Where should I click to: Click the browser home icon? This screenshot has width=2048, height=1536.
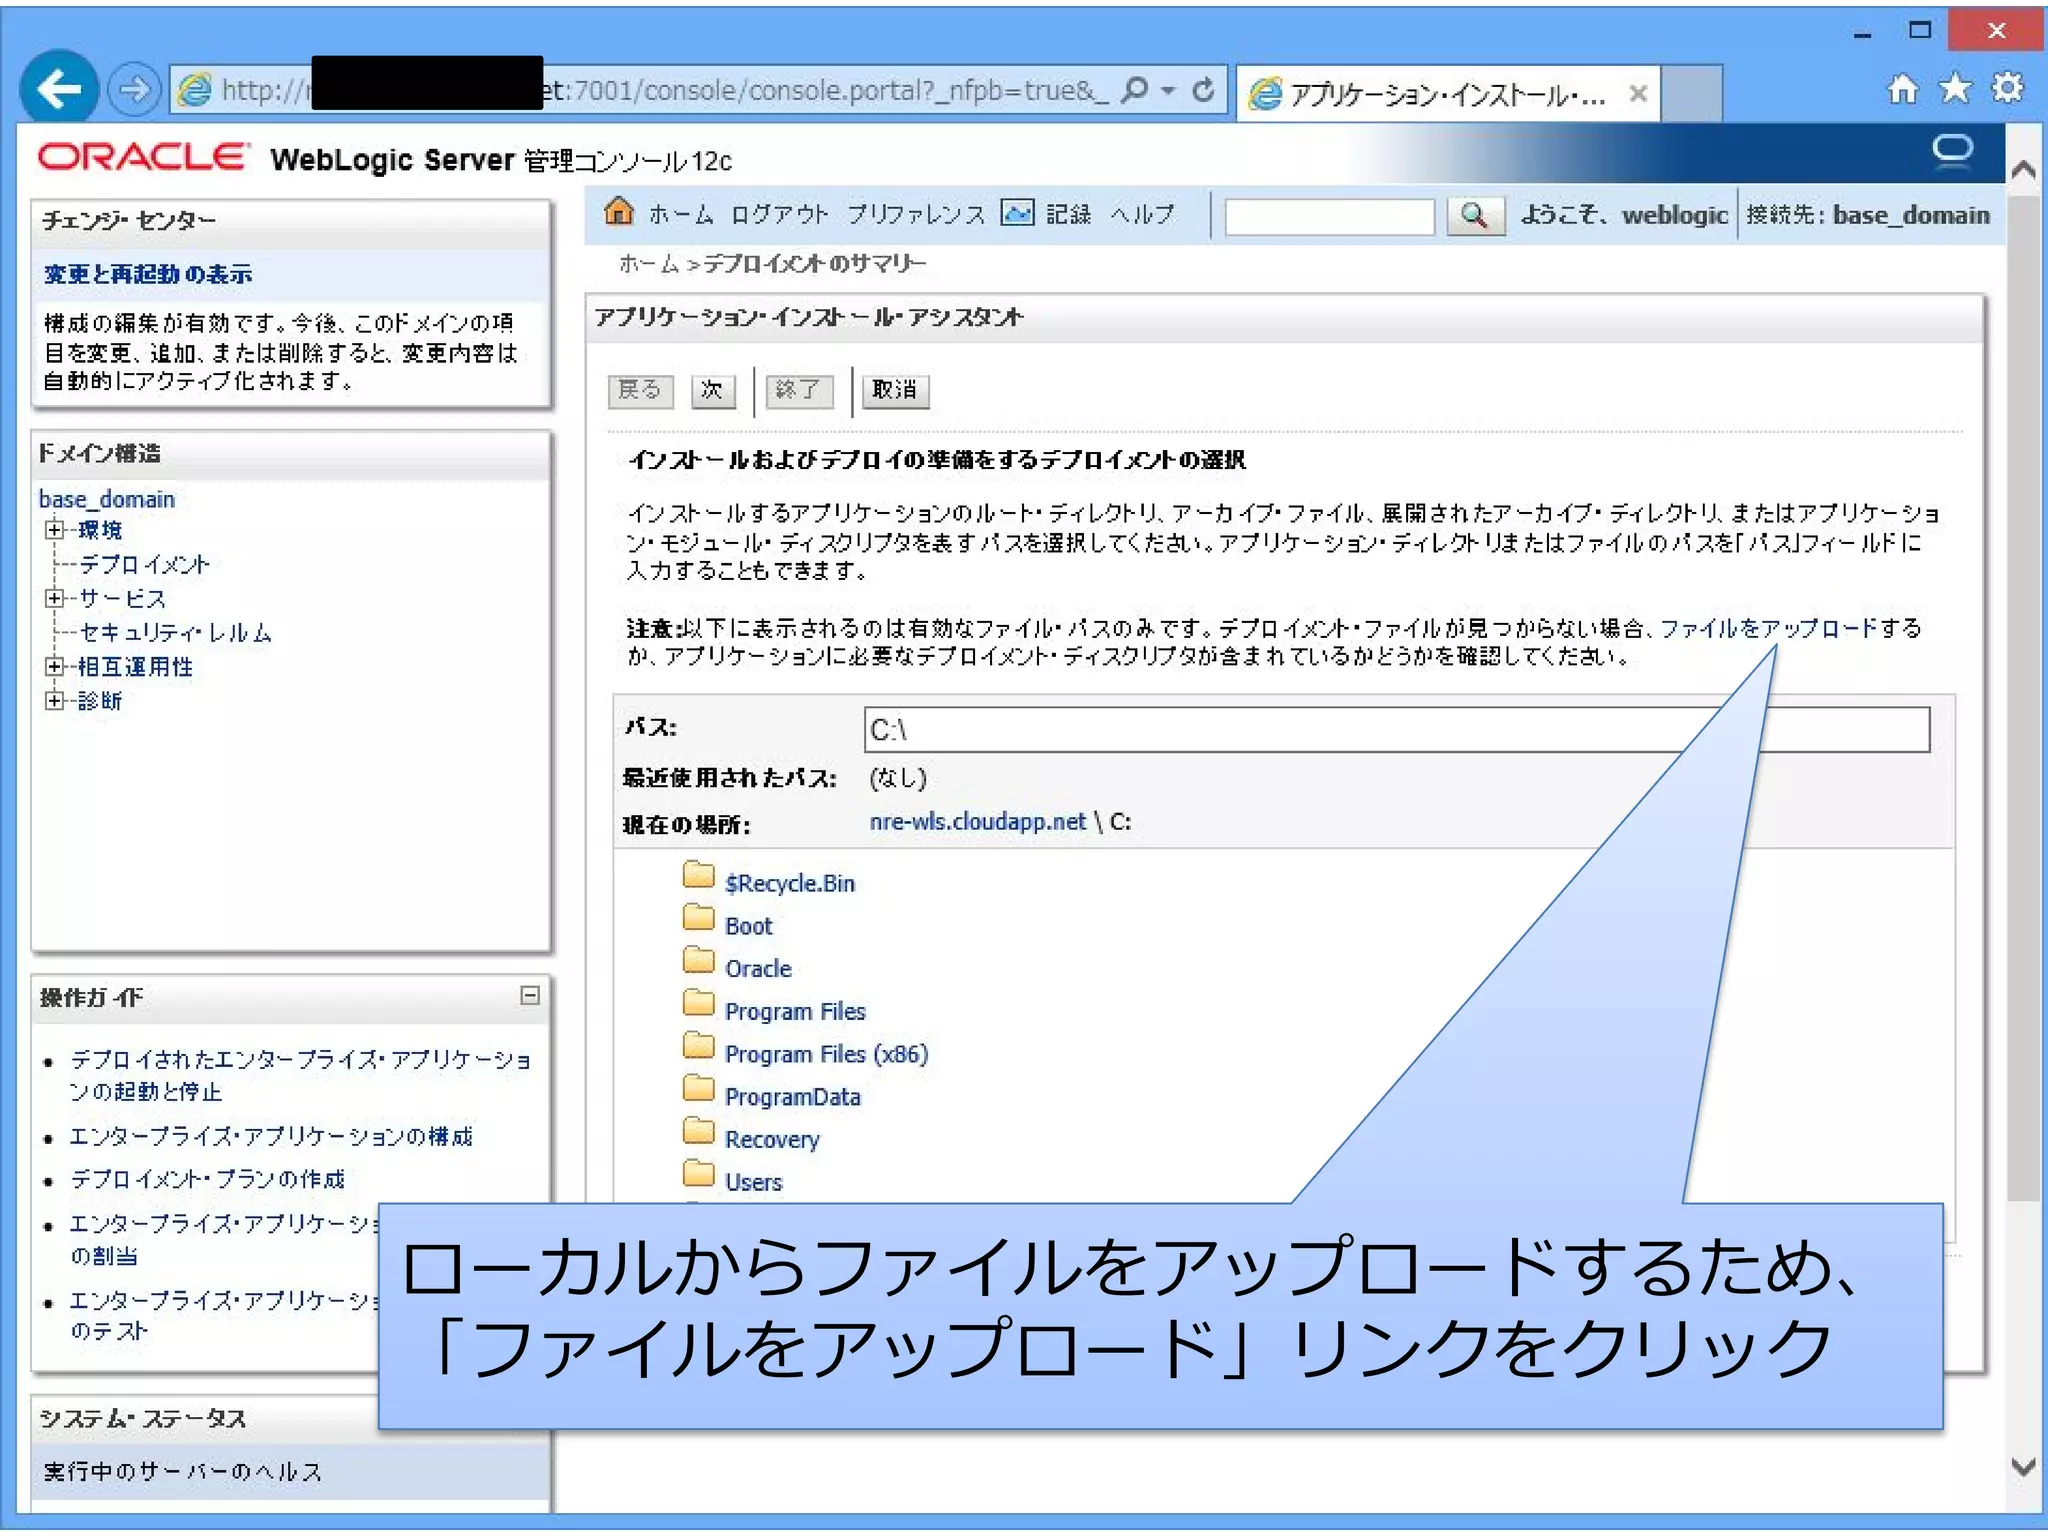[x=1901, y=89]
